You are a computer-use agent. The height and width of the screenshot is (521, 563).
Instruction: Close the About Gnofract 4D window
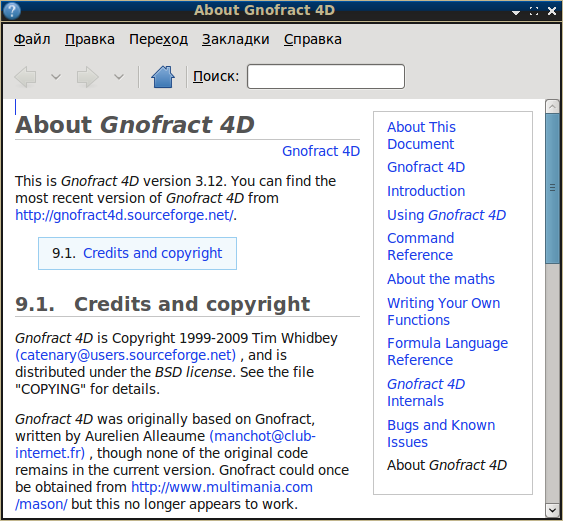552,11
